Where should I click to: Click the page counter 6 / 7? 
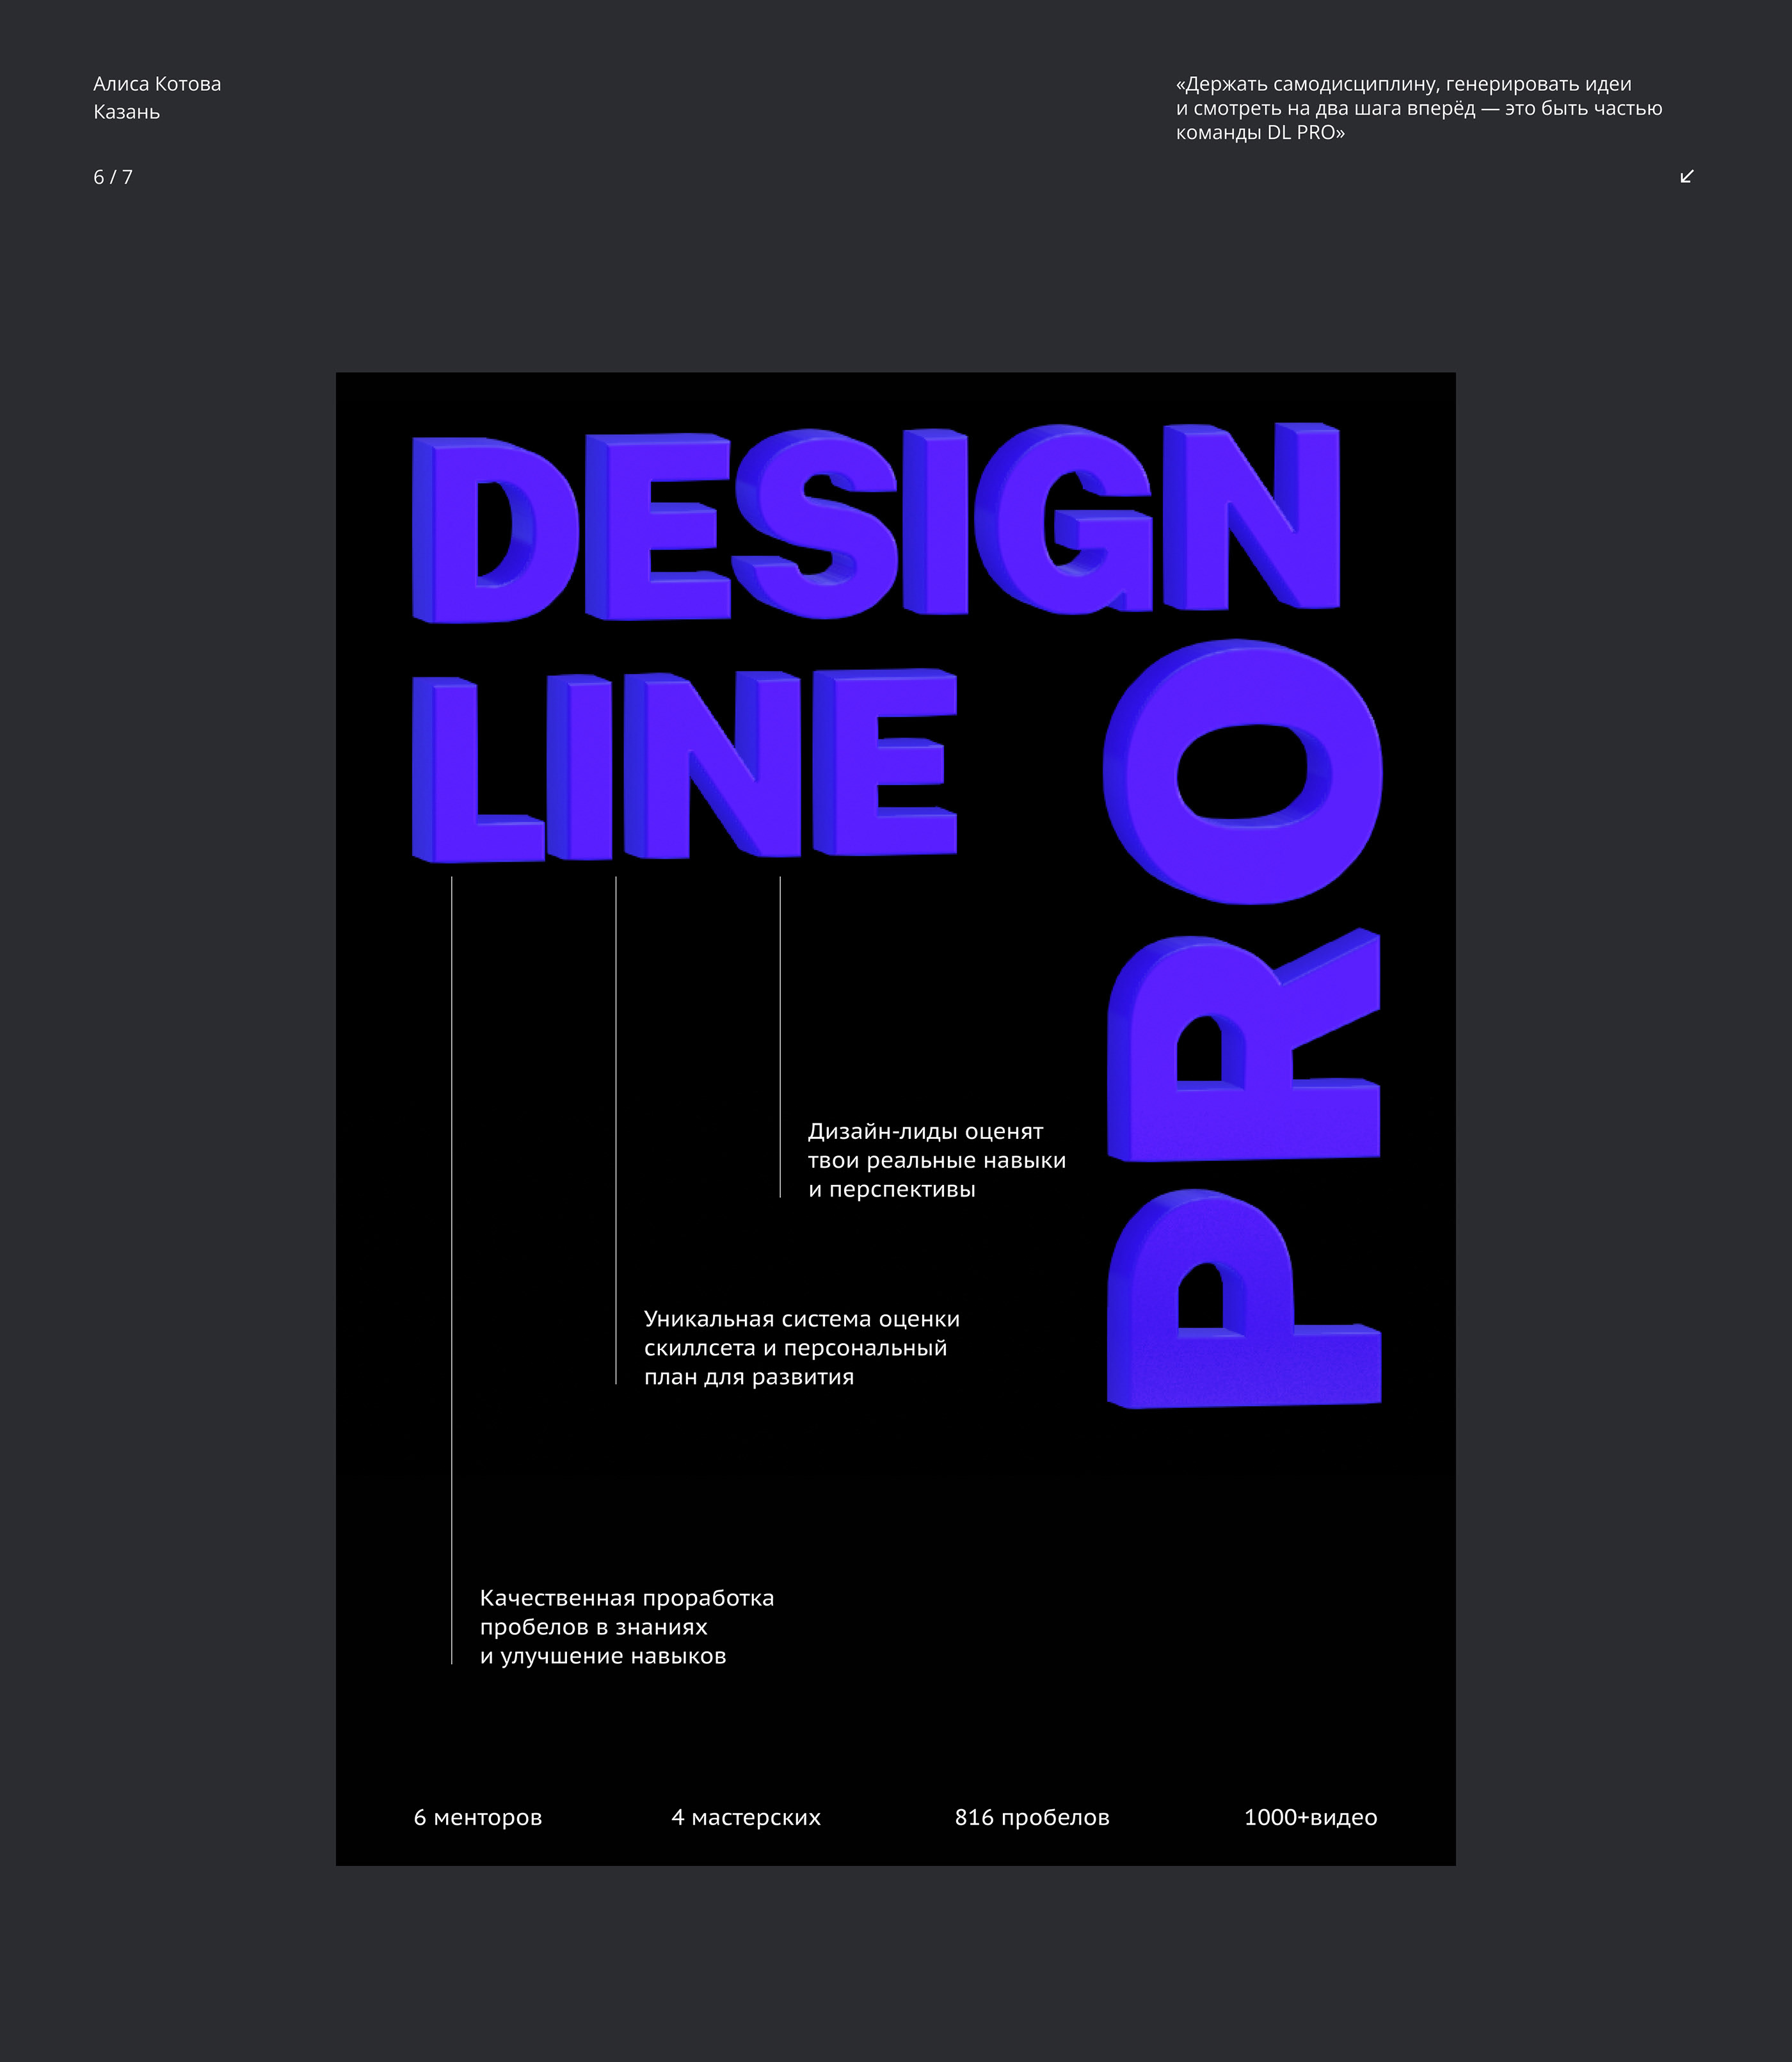point(113,177)
